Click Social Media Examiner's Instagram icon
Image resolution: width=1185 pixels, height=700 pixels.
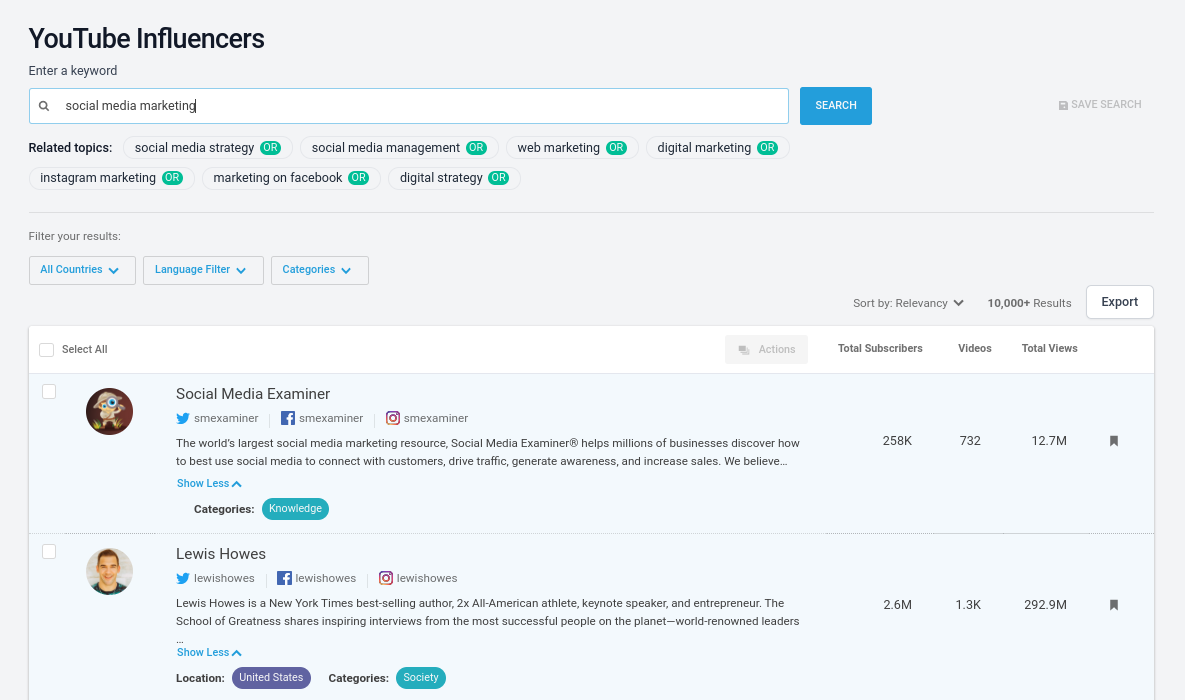[x=393, y=419]
